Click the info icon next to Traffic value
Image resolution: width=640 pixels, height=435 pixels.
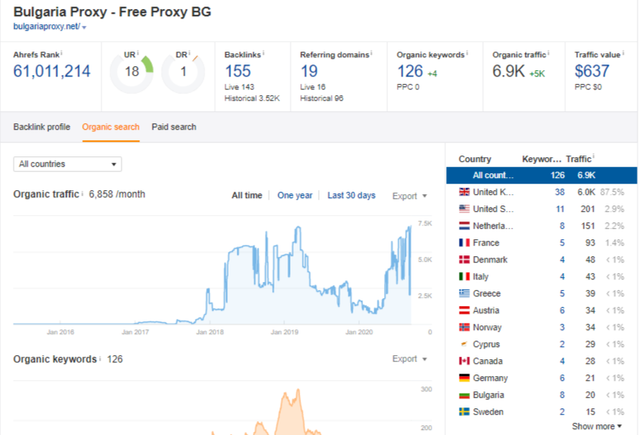pyautogui.click(x=623, y=53)
